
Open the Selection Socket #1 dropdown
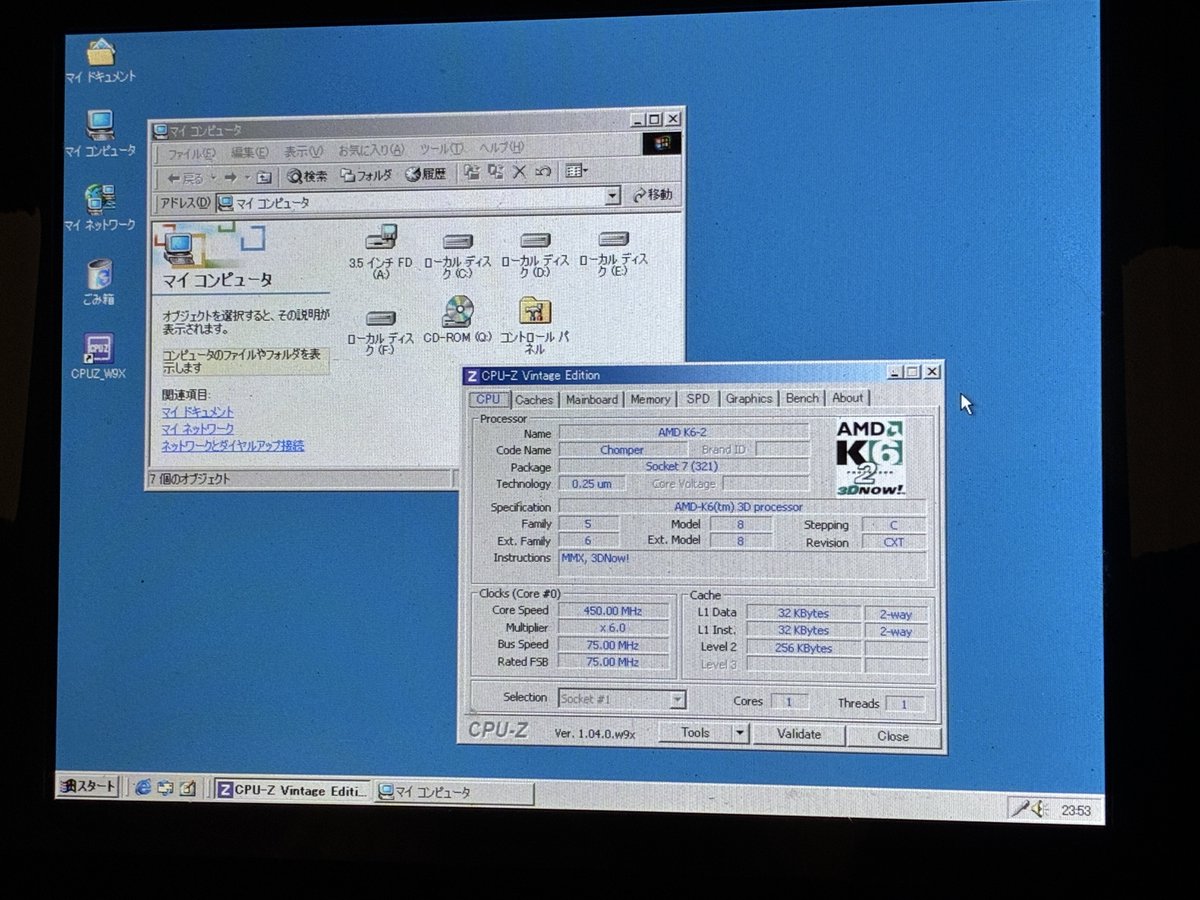(x=621, y=699)
